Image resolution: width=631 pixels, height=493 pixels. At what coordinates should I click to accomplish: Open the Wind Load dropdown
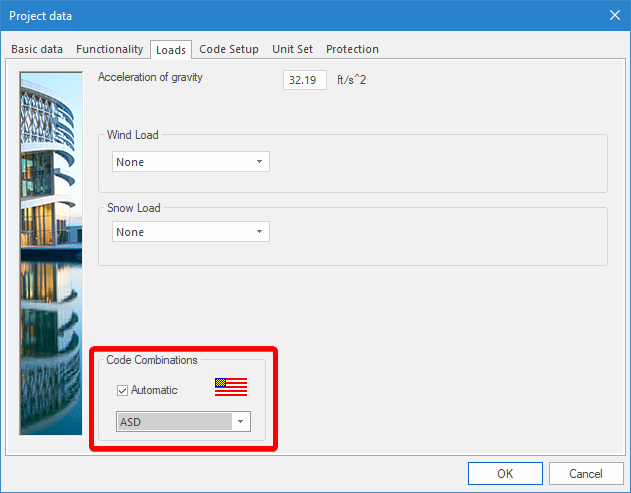pyautogui.click(x=191, y=162)
